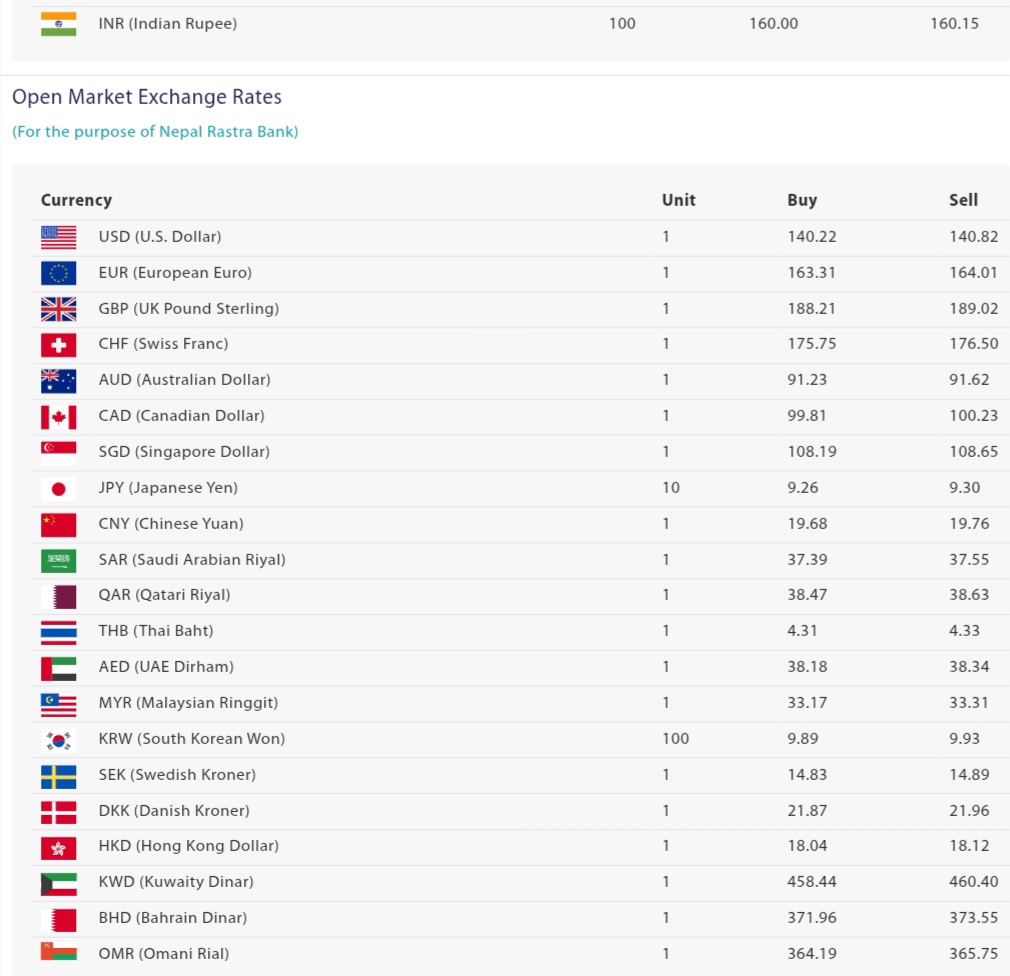Viewport: 1010px width, 976px height.
Task: Click the Currency column header
Action: [x=76, y=200]
